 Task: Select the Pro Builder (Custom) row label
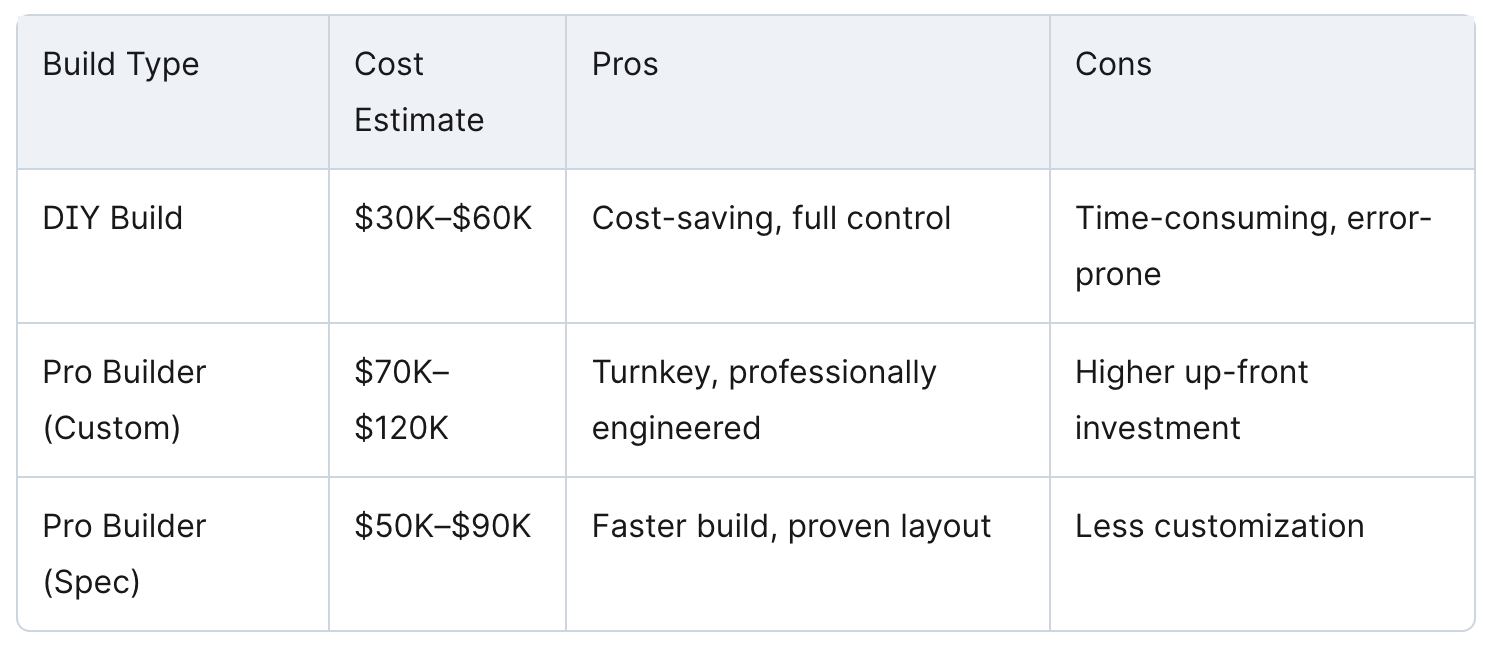point(124,400)
